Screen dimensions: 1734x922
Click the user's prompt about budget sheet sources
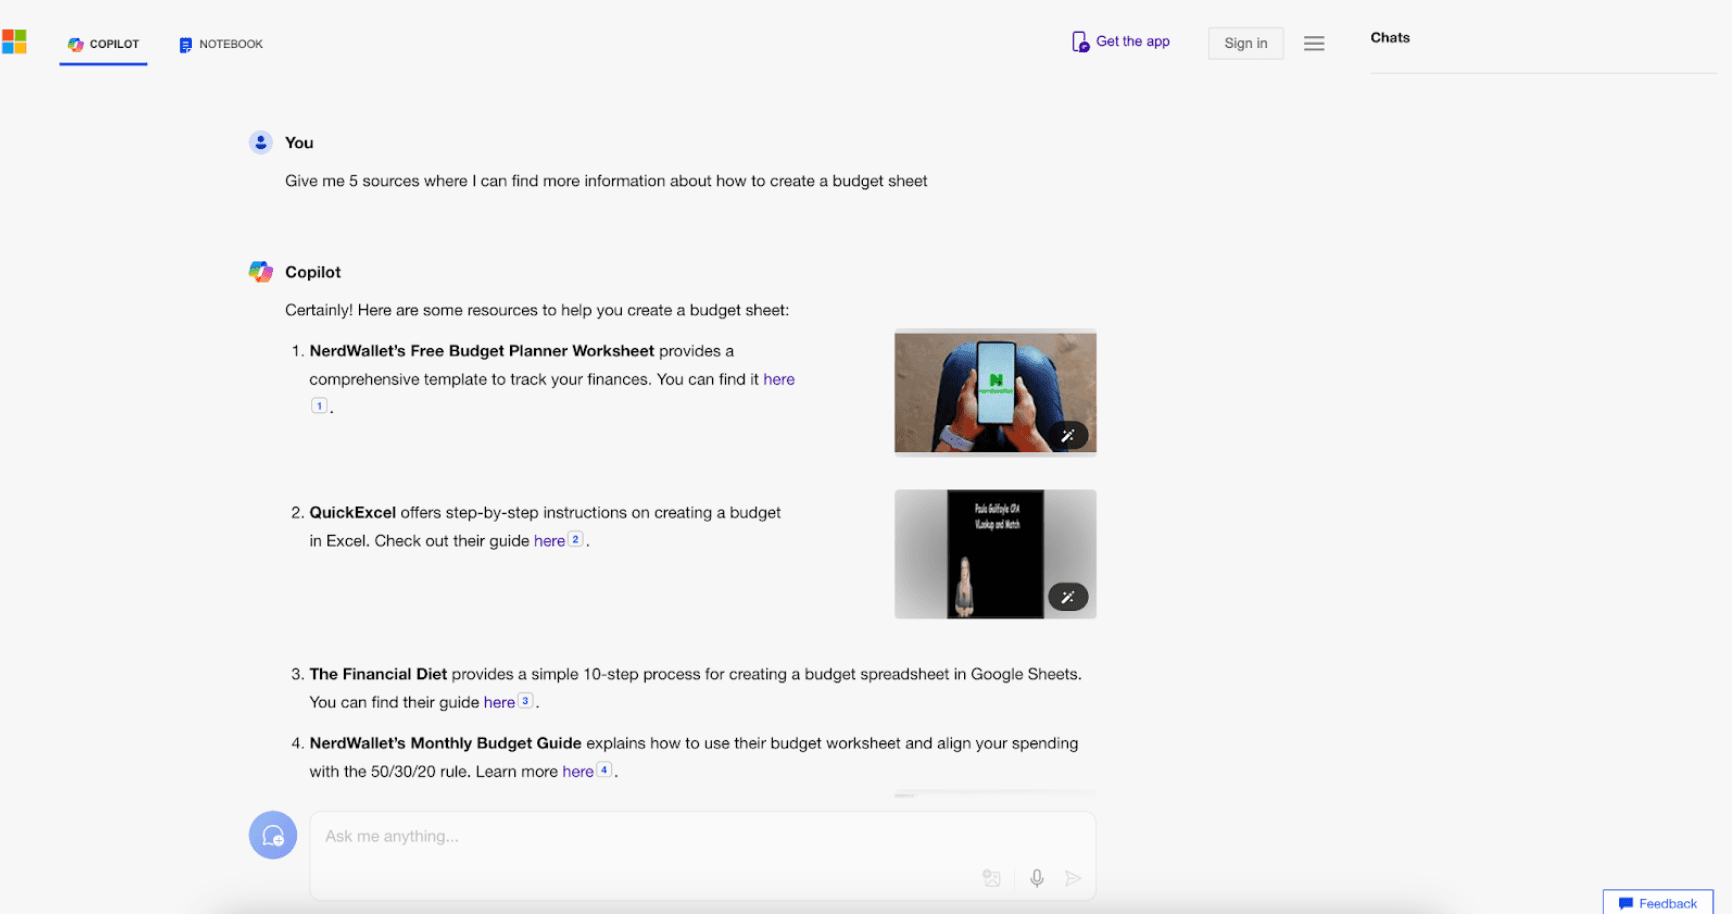pyautogui.click(x=606, y=181)
